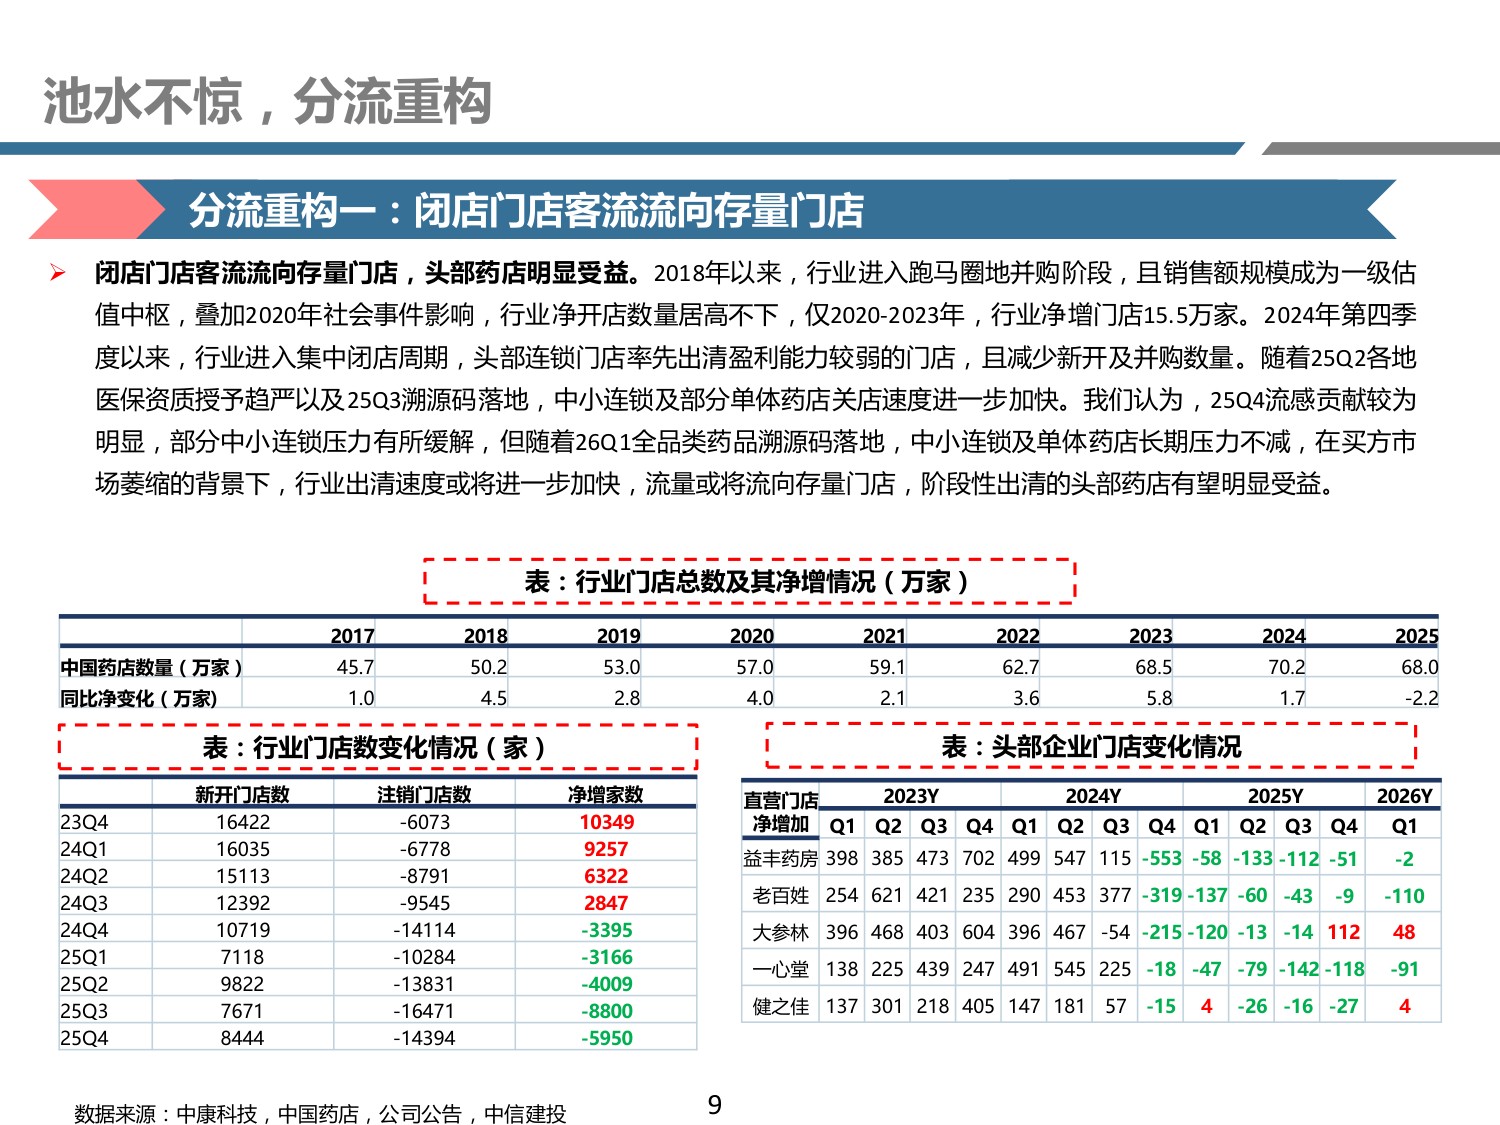Click the 净增家数 column header
The width and height of the screenshot is (1500, 1125).
pos(606,795)
